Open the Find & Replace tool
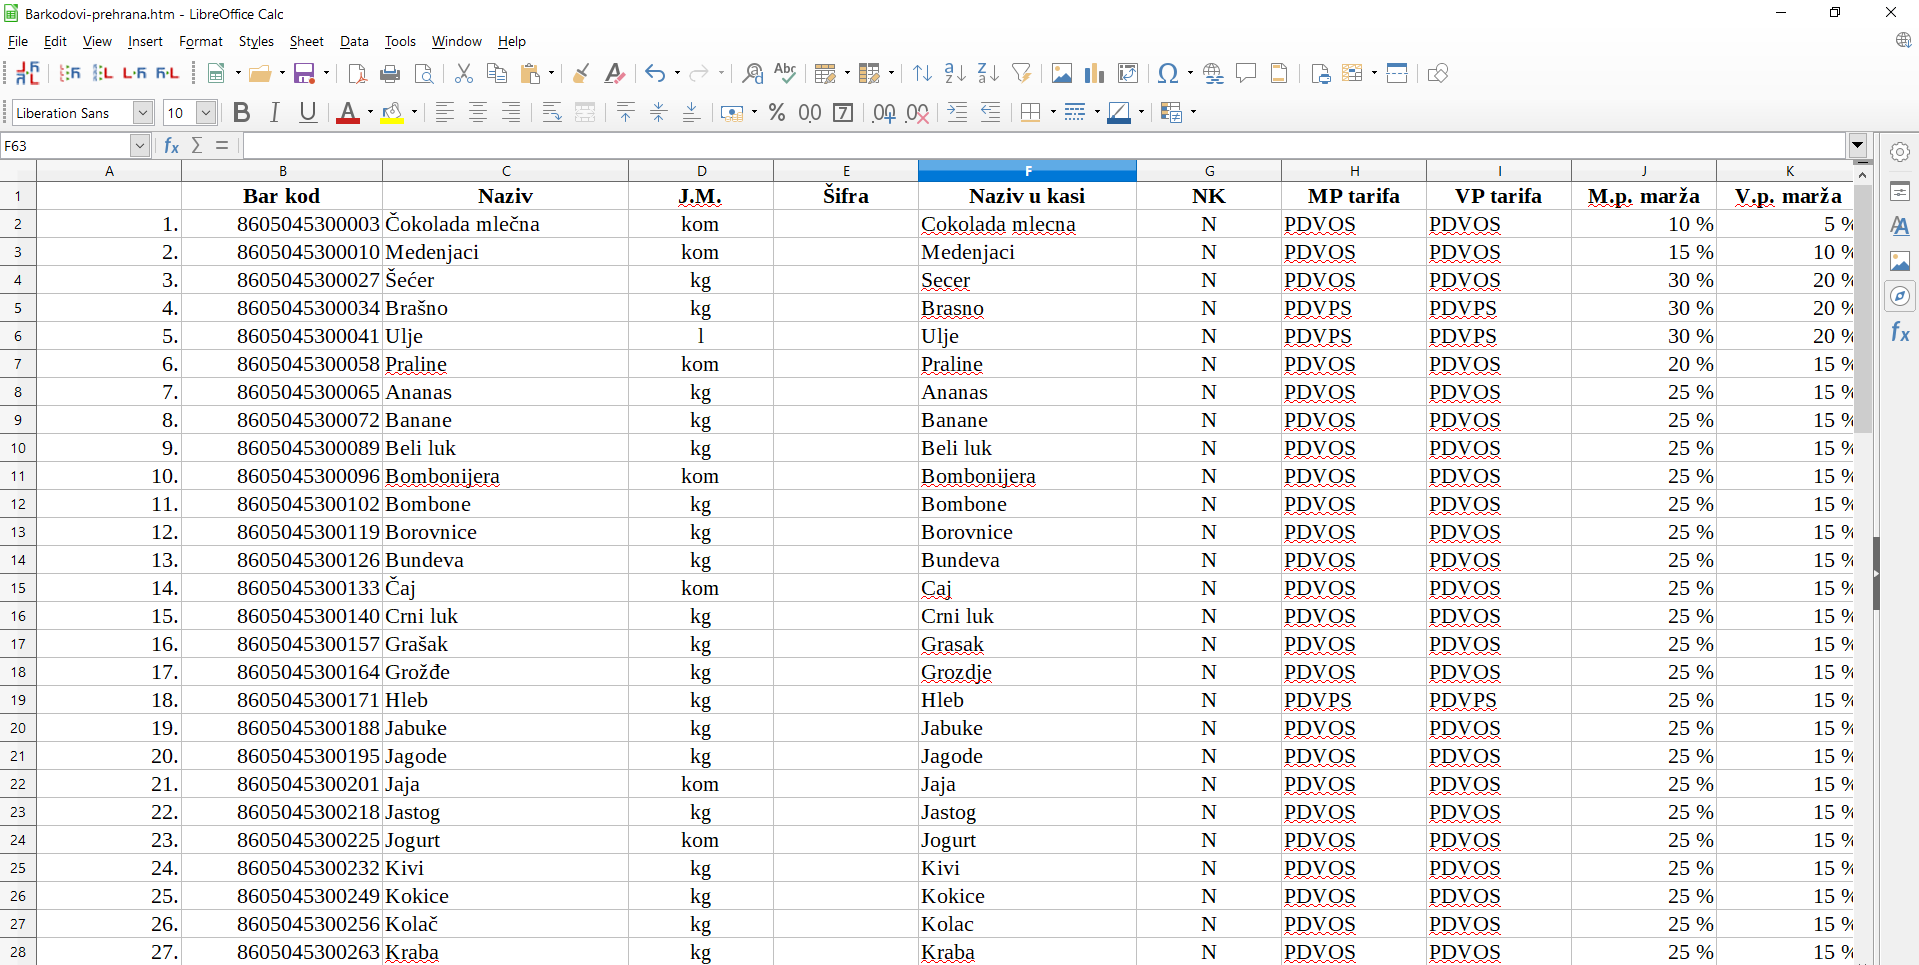The image size is (1919, 965). 753,73
